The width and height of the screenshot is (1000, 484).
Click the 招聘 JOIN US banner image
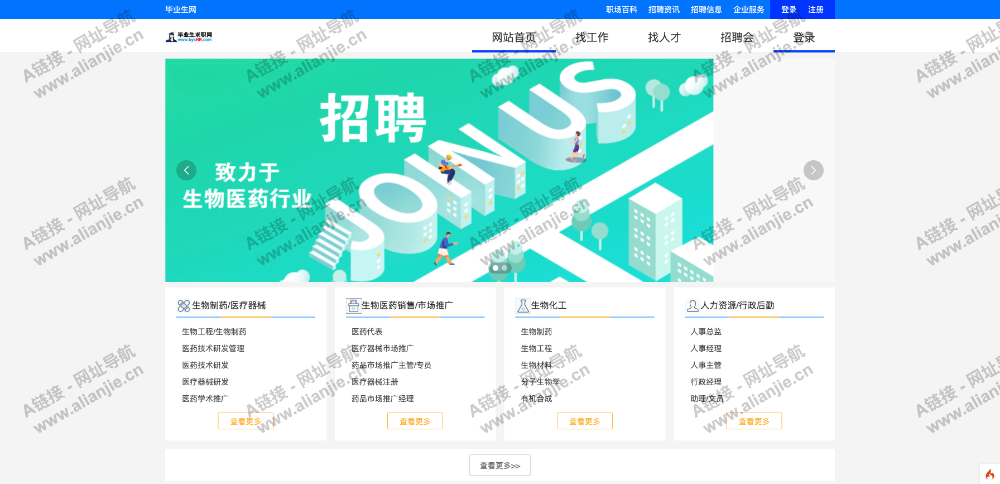439,170
